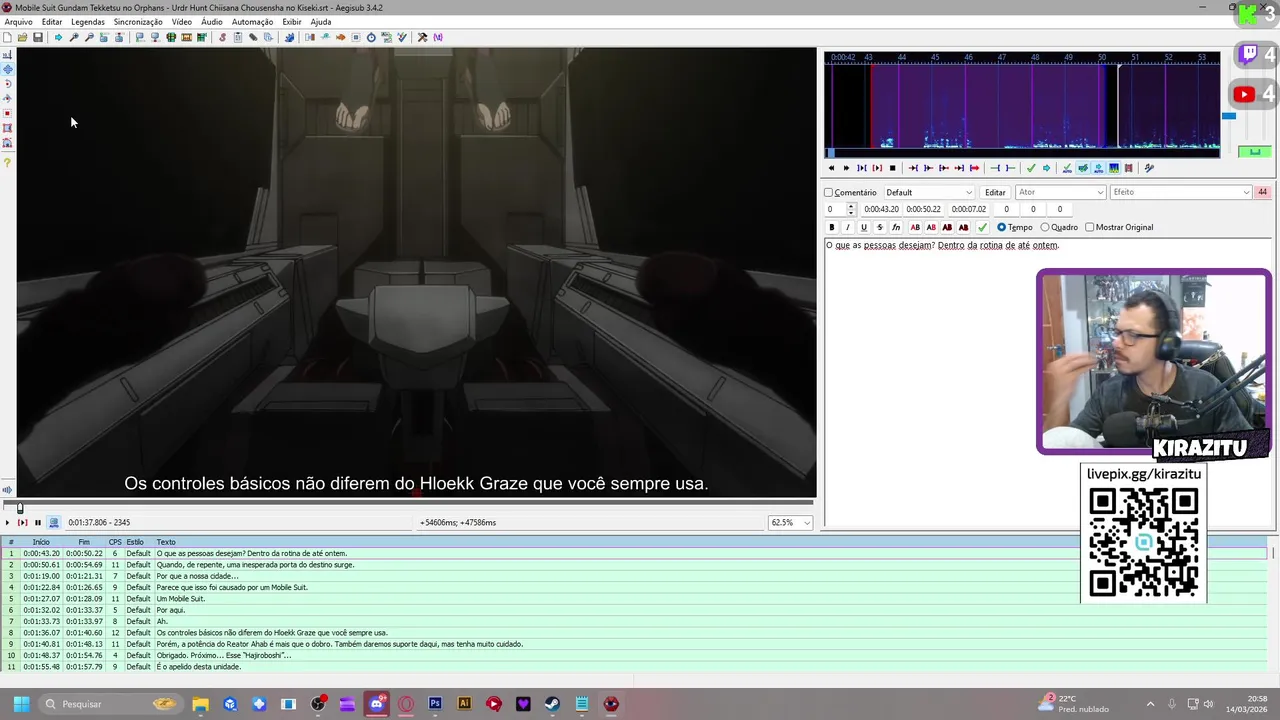Image resolution: width=1280 pixels, height=720 pixels.
Task: Stop audio playback in audio panel
Action: (x=892, y=168)
